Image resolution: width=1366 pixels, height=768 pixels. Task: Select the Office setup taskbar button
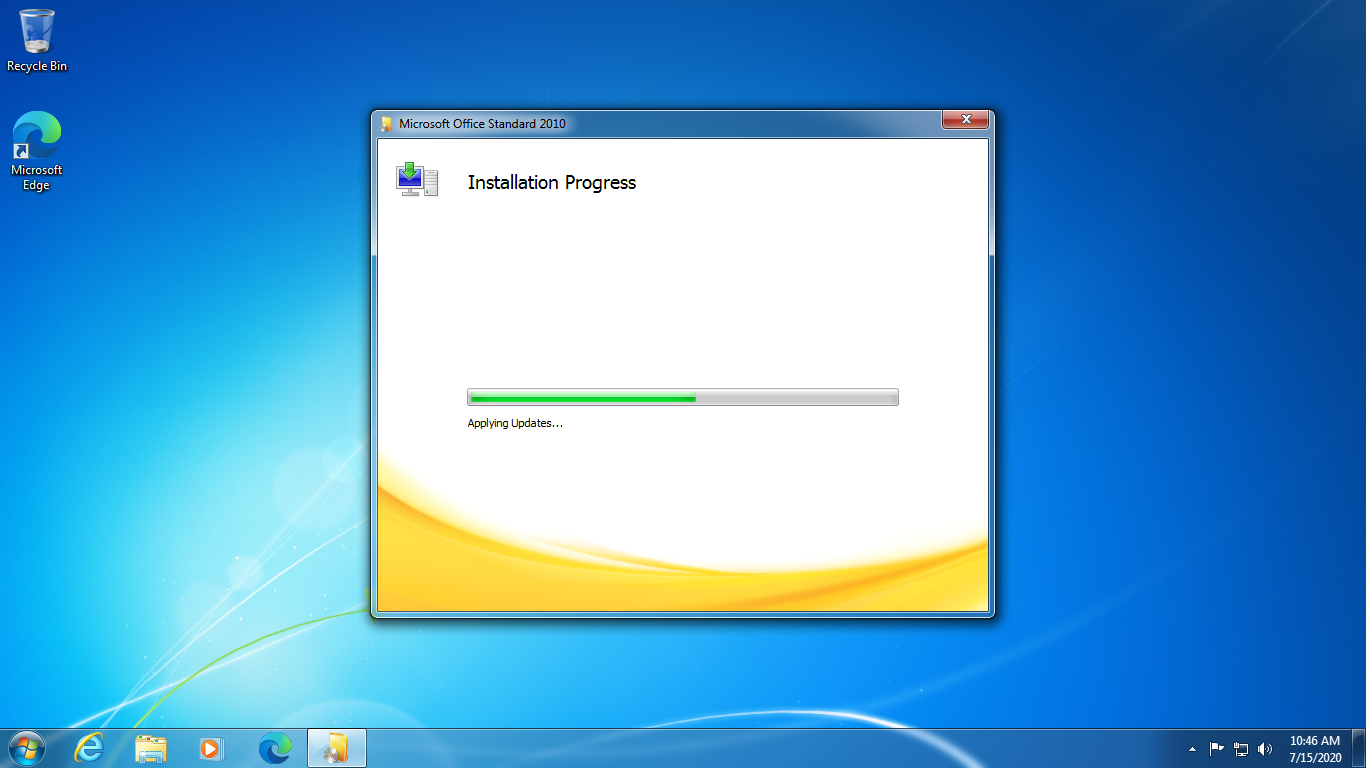pyautogui.click(x=337, y=748)
